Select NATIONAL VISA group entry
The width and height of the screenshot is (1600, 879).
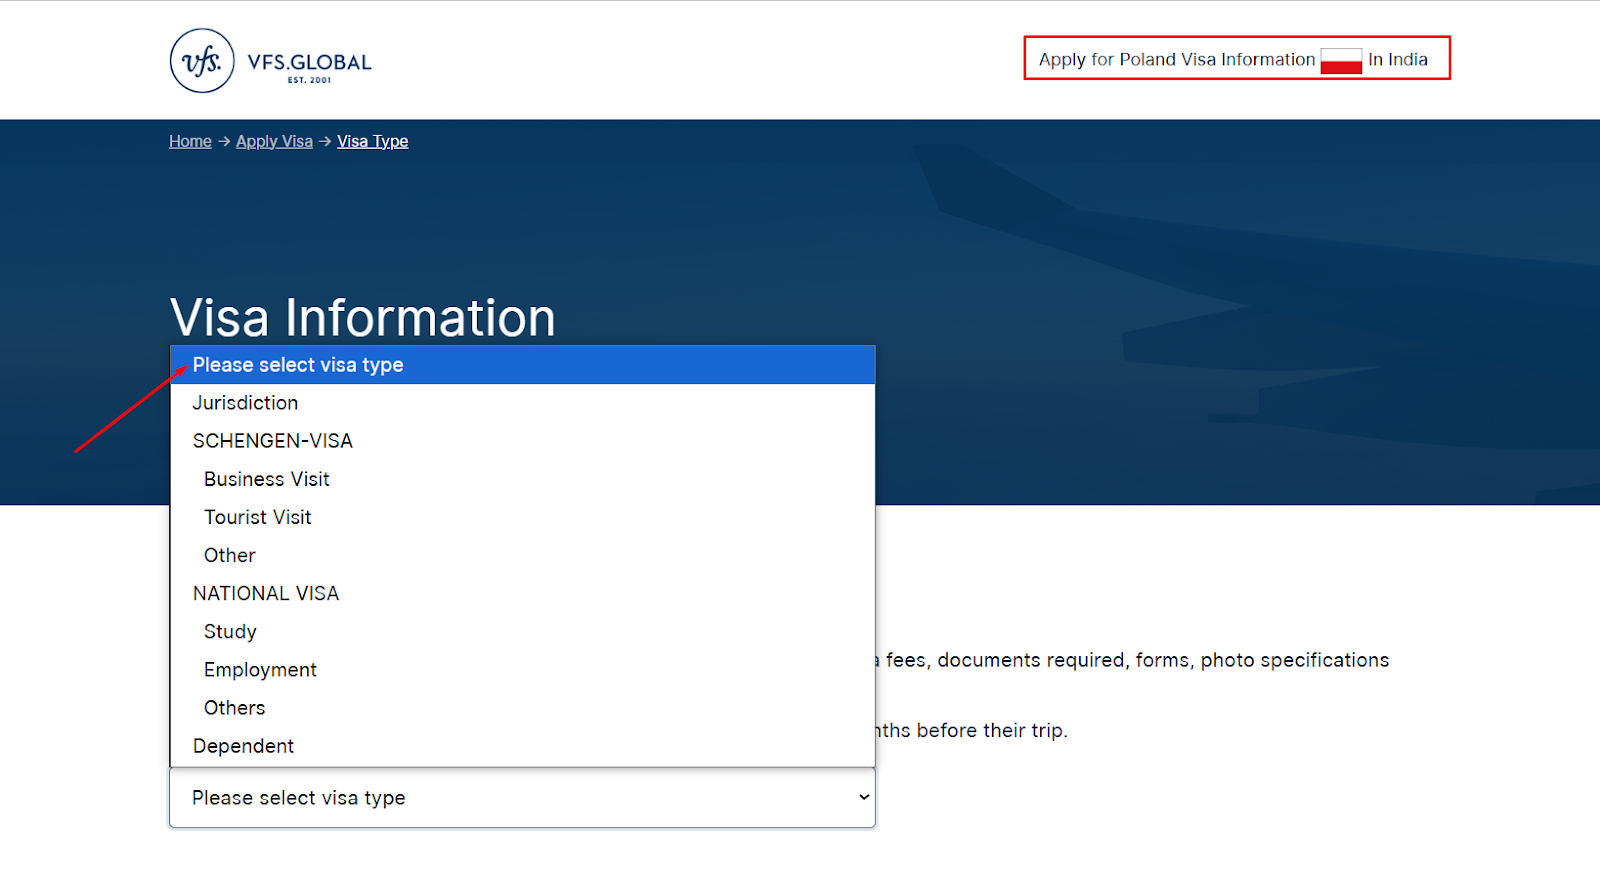tap(523, 593)
